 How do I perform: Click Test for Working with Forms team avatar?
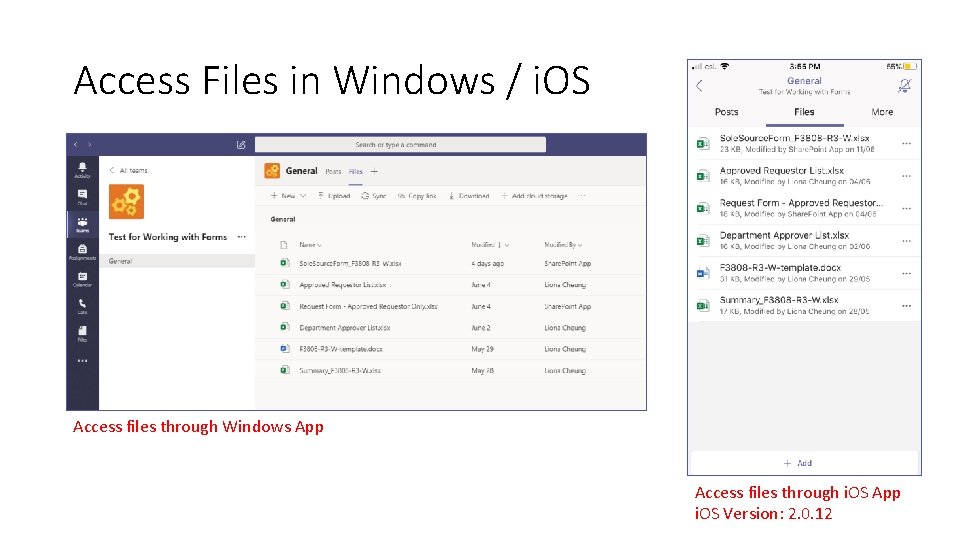[x=126, y=201]
